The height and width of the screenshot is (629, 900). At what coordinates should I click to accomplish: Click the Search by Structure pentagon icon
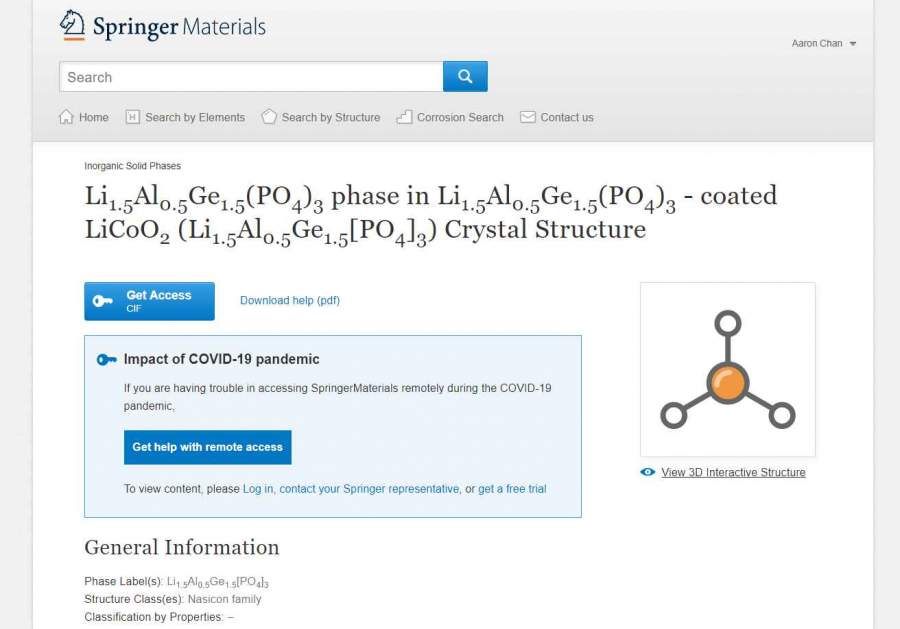pyautogui.click(x=269, y=117)
